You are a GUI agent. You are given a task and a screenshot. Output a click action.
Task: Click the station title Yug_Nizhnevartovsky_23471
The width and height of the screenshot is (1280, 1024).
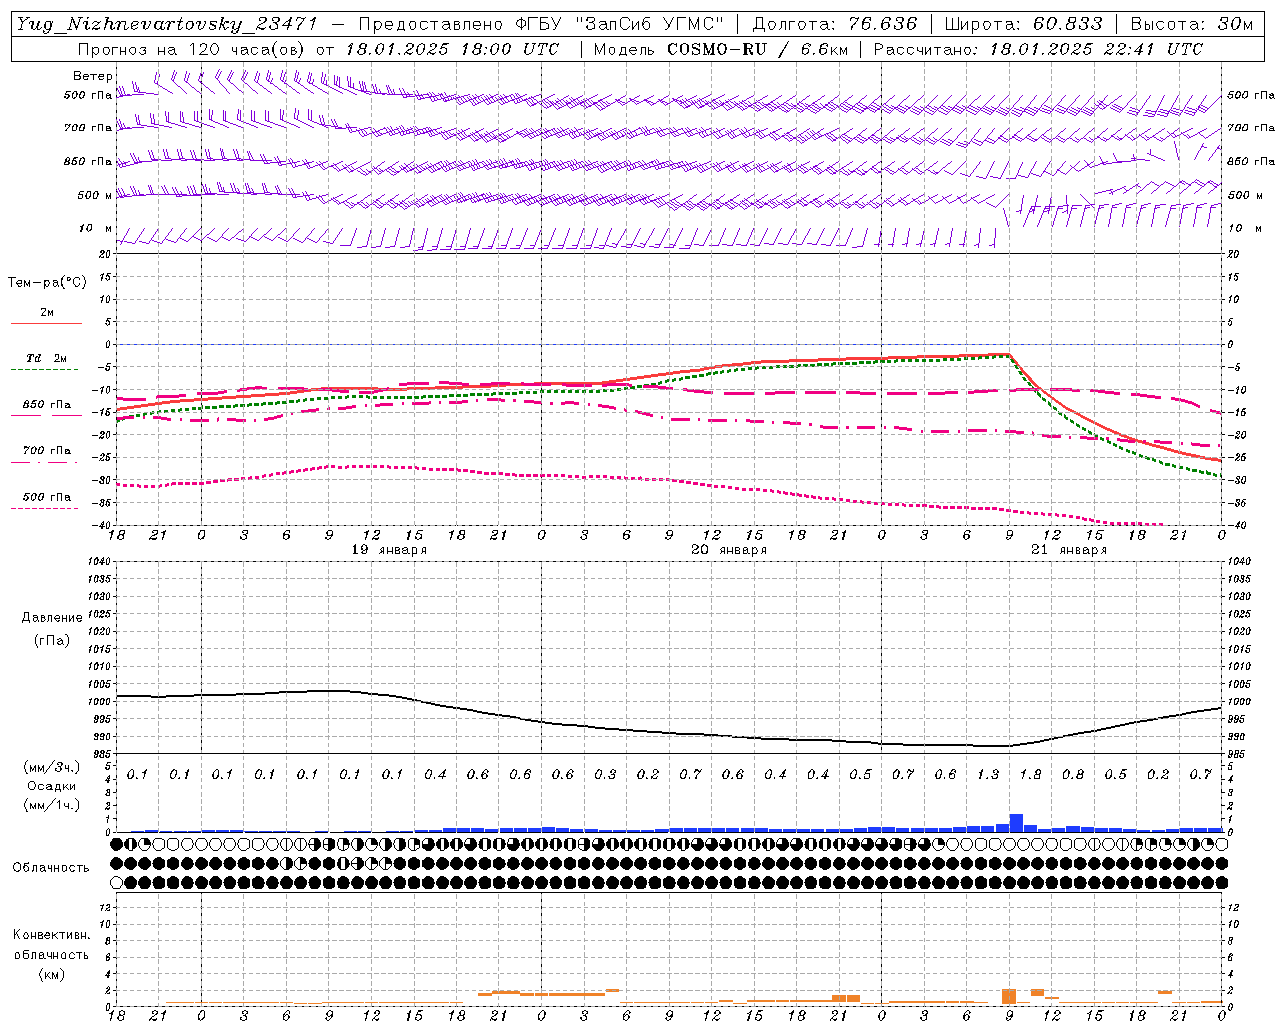166,24
